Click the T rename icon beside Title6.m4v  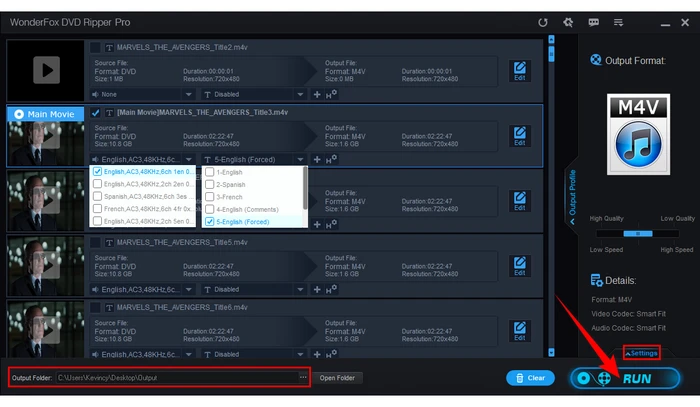pyautogui.click(x=109, y=307)
